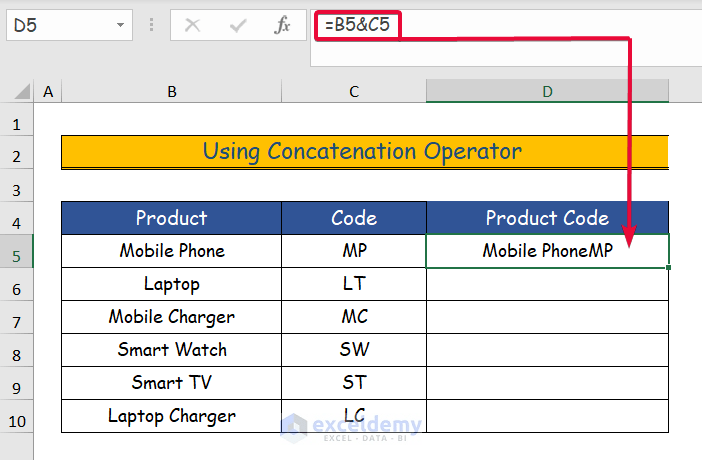Click the Product Code header cell
702x460 pixels.
547,218
